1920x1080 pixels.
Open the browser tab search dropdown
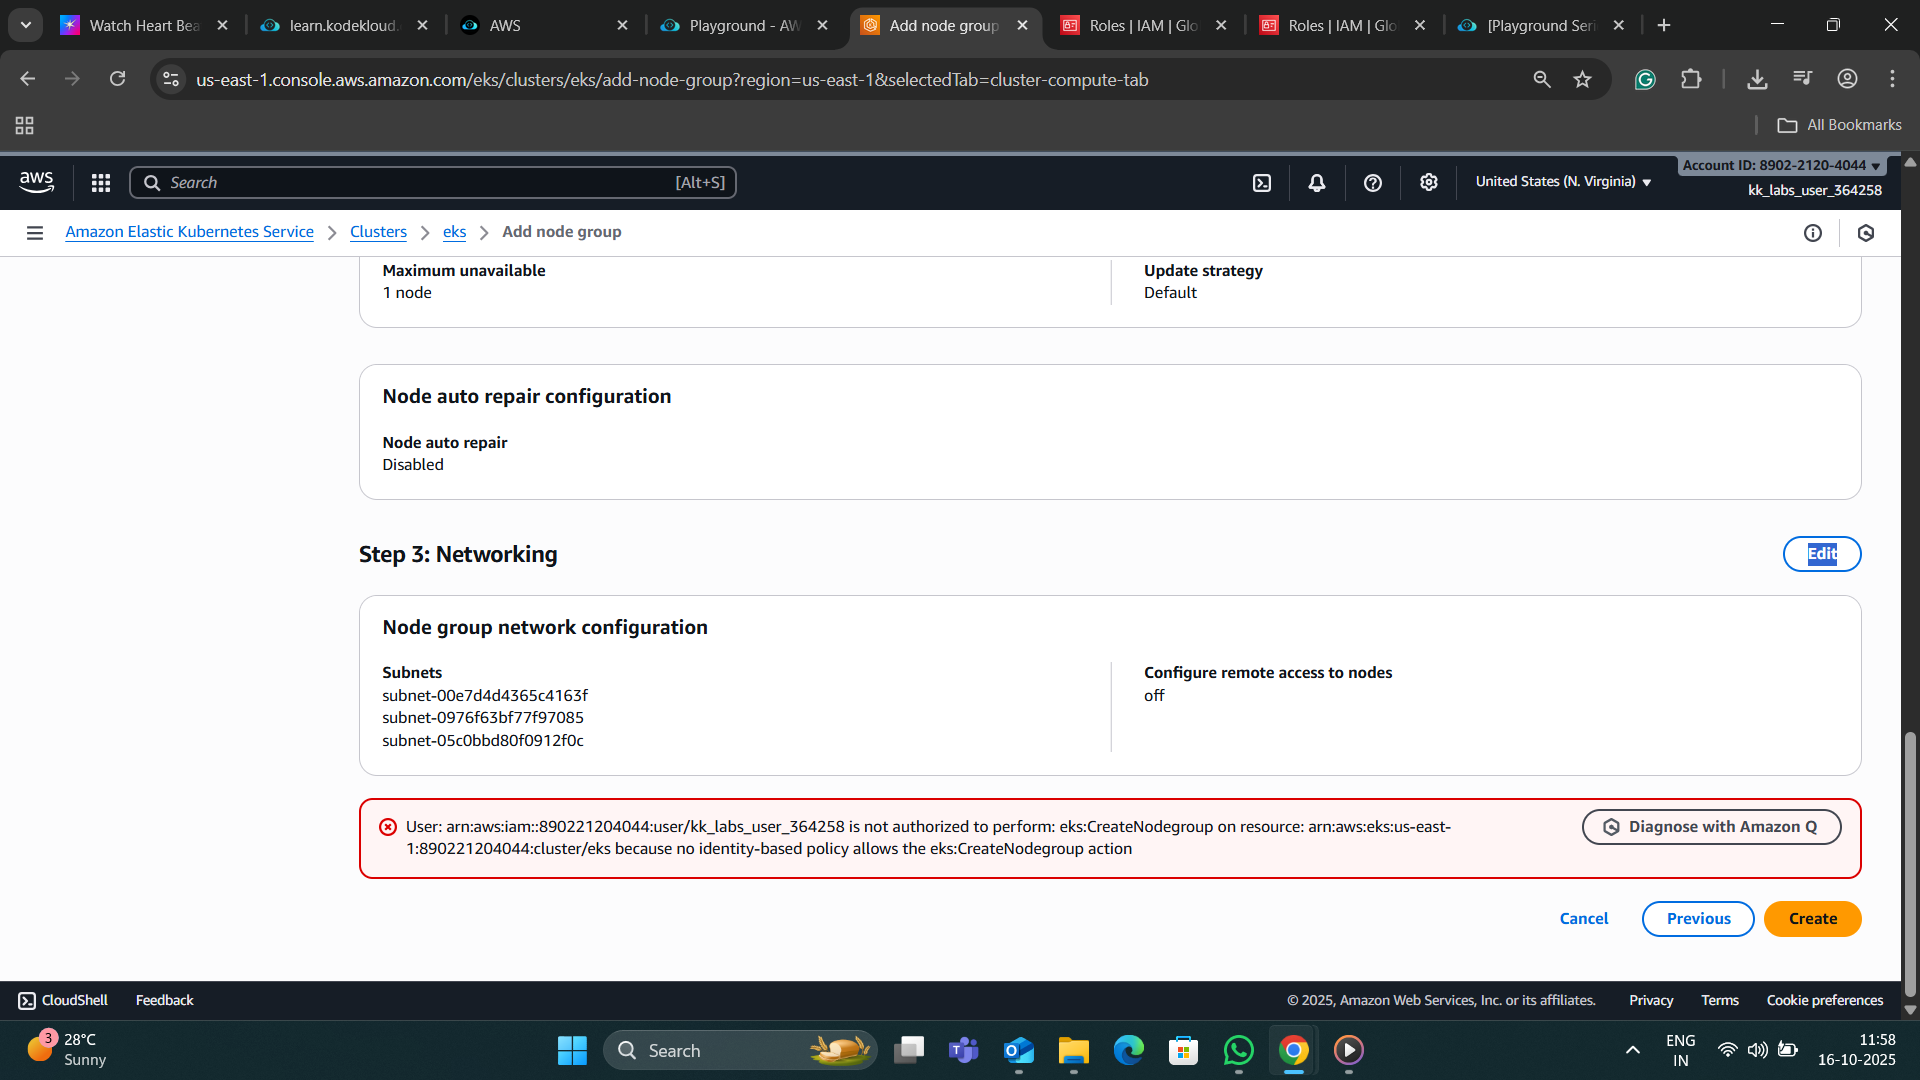(26, 25)
